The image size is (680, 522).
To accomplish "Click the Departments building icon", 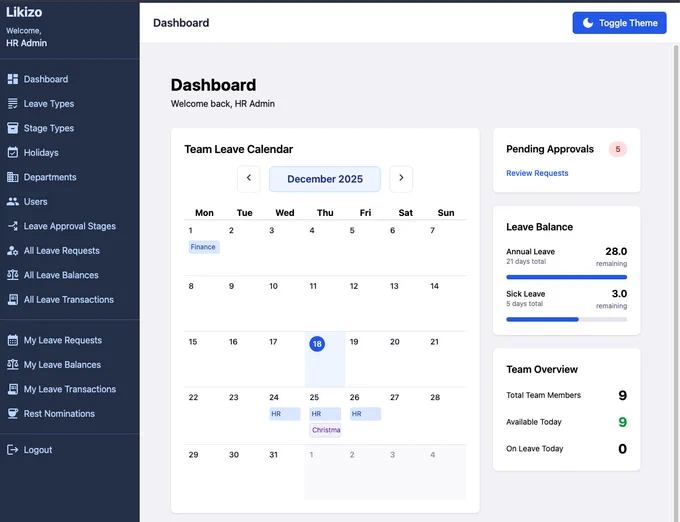I will (x=13, y=177).
